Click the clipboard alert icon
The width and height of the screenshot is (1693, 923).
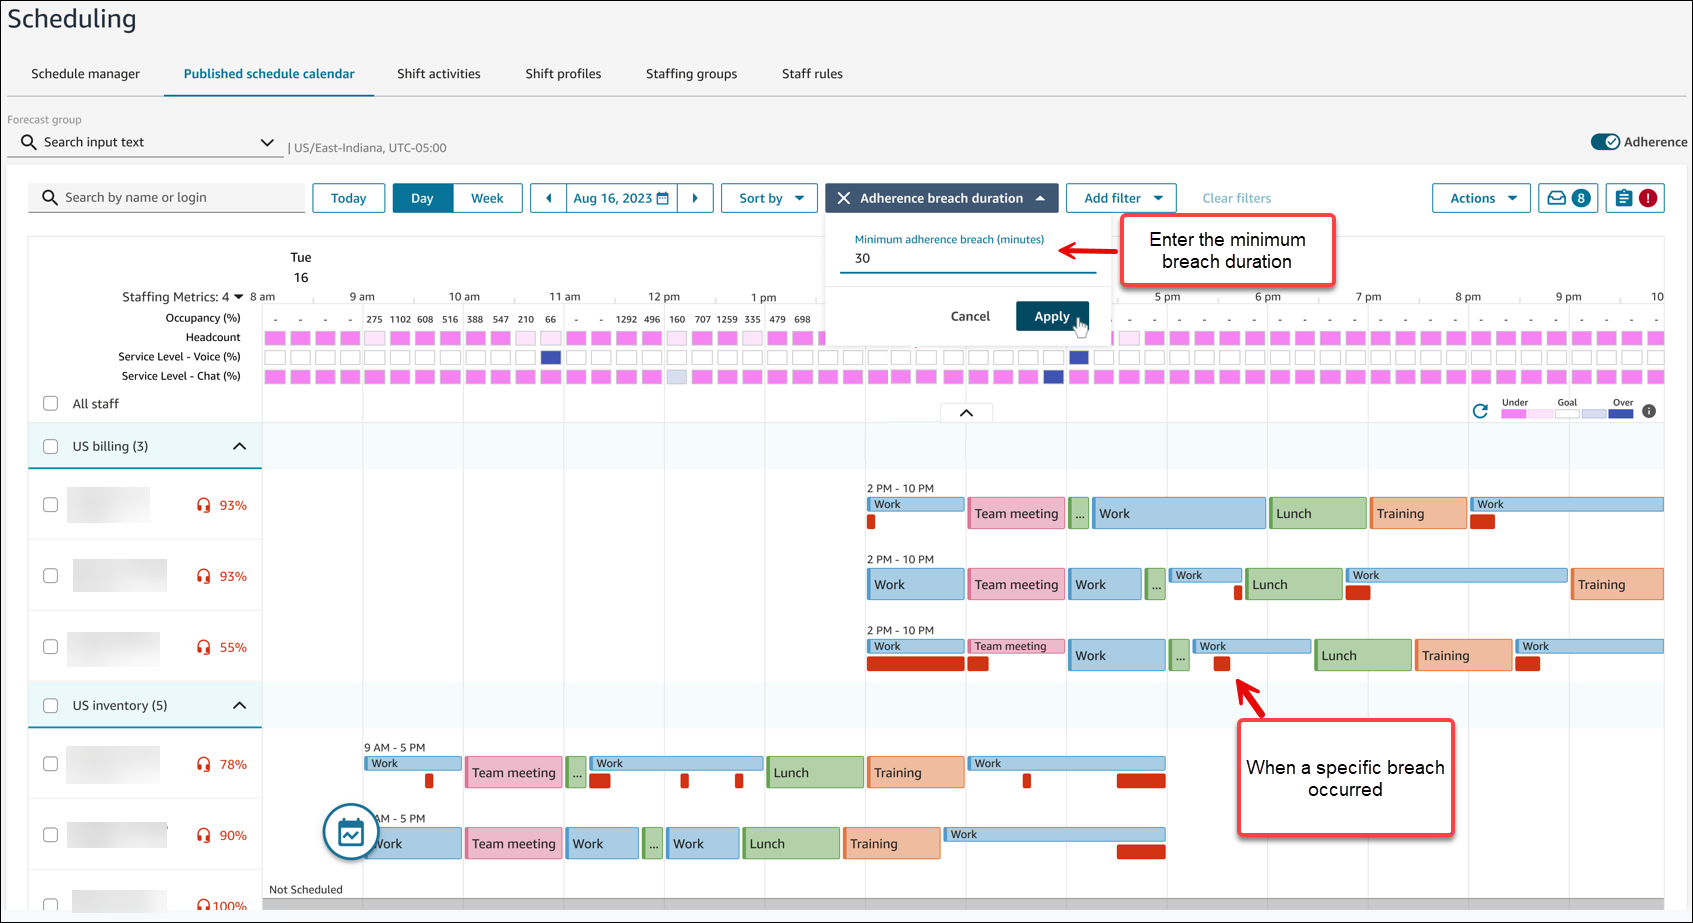tap(1634, 198)
